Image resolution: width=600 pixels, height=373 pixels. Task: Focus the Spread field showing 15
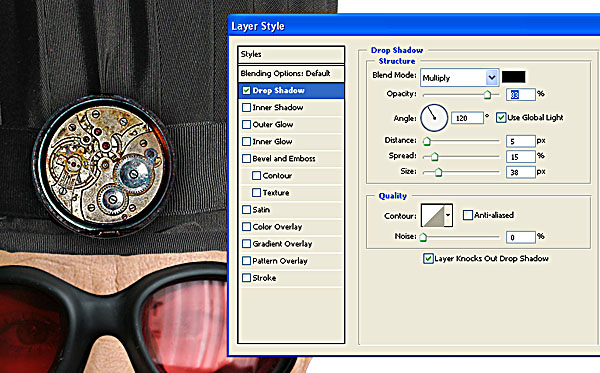520,156
